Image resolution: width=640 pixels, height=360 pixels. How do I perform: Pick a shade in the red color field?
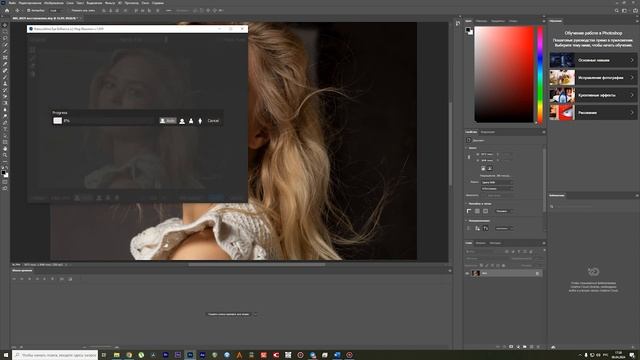click(504, 75)
